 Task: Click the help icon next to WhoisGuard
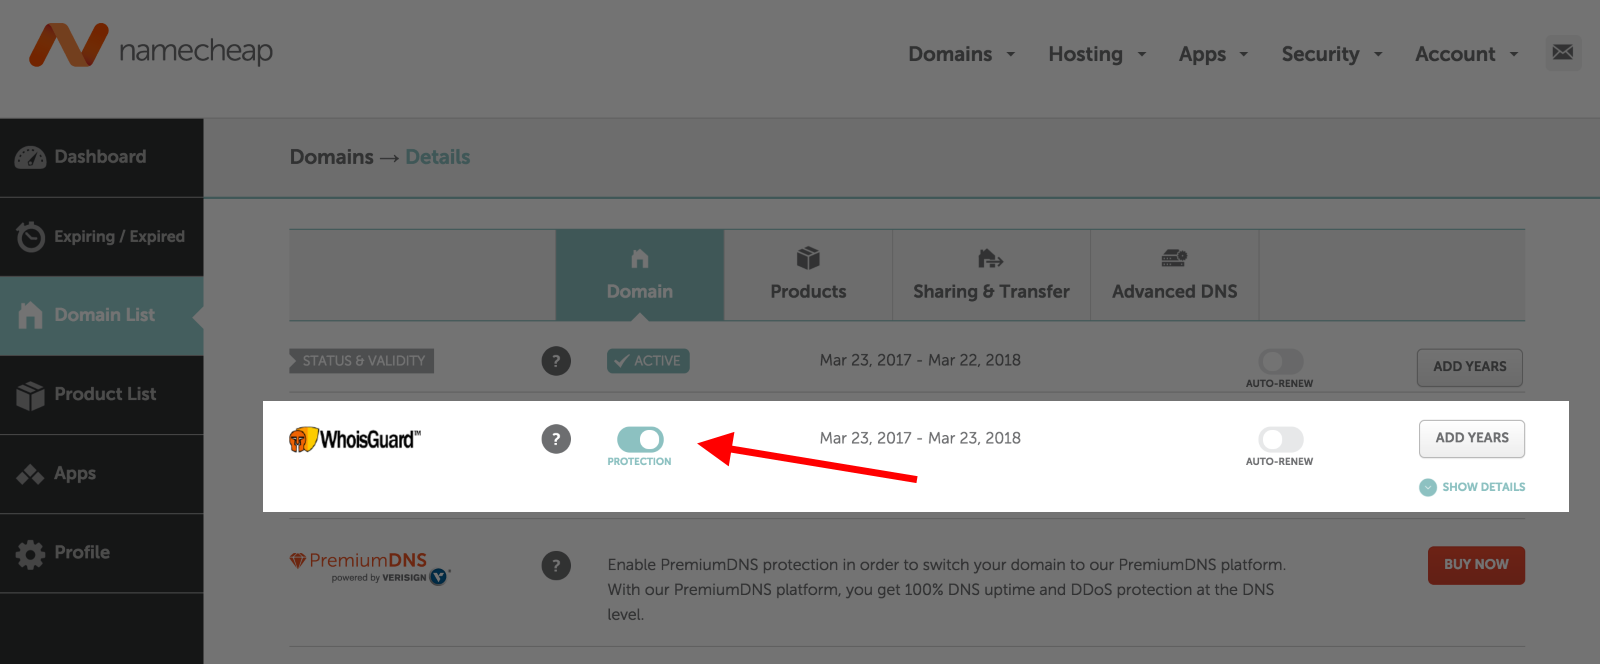tap(556, 439)
